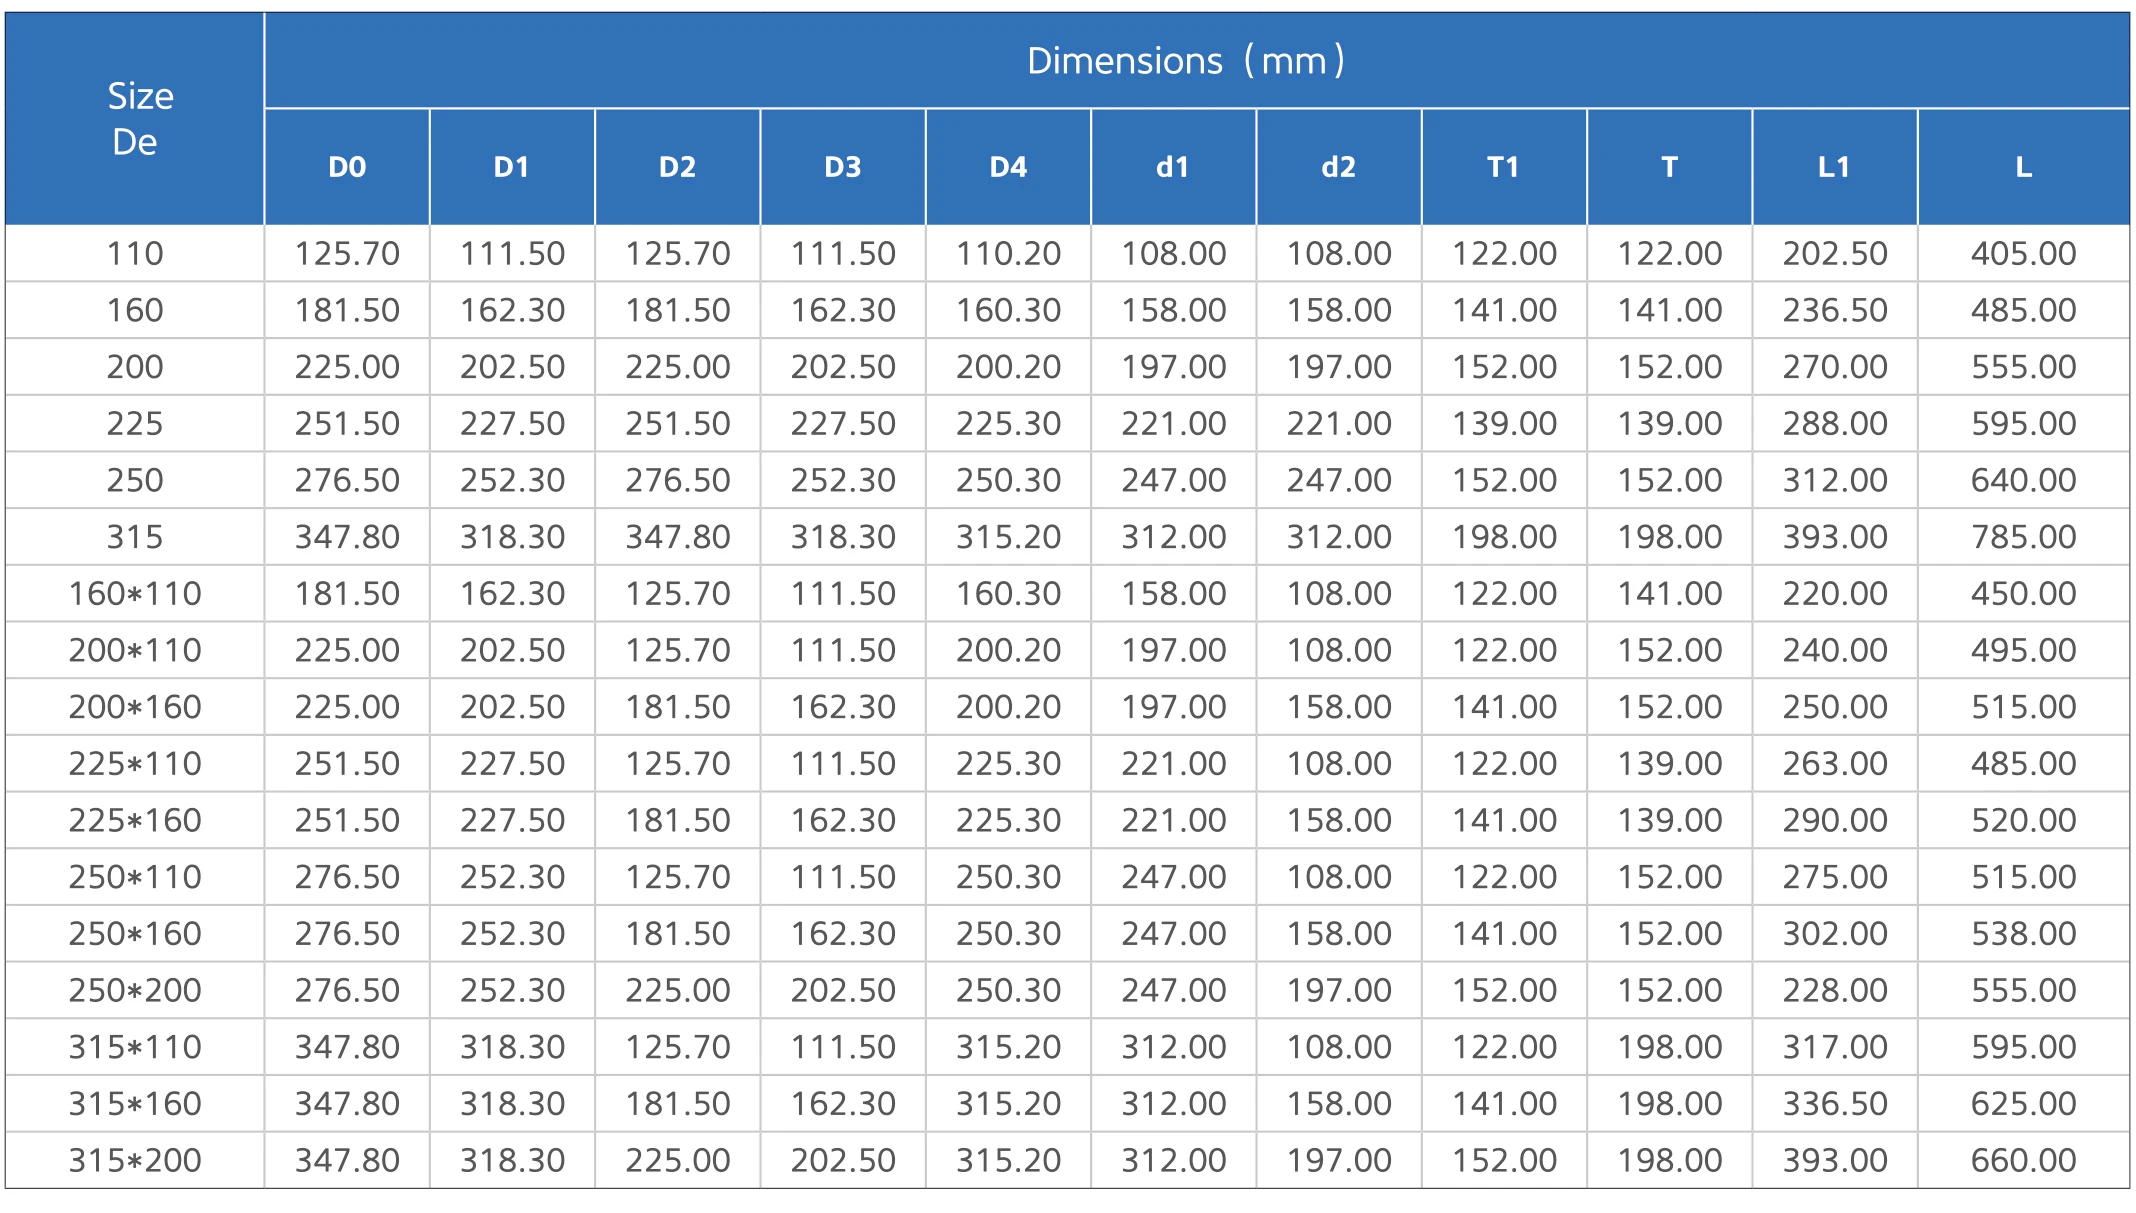Click the D4 column header

pos(1008,167)
